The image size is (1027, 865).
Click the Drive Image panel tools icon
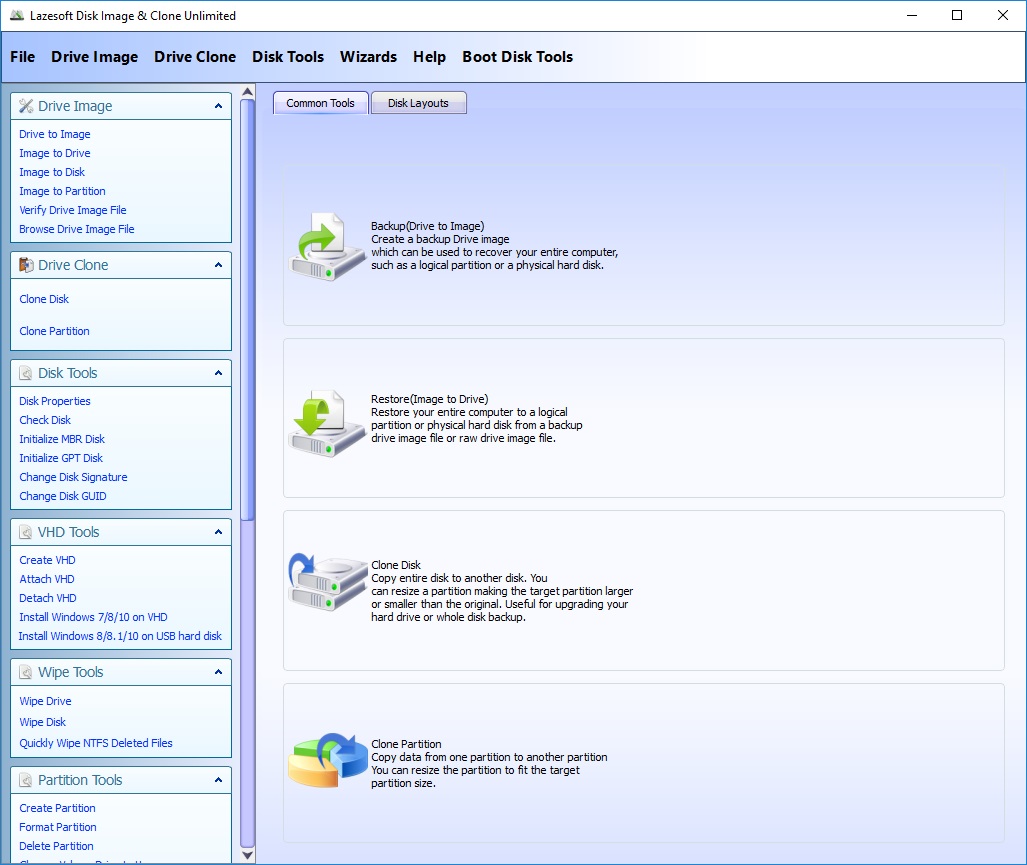tap(26, 105)
